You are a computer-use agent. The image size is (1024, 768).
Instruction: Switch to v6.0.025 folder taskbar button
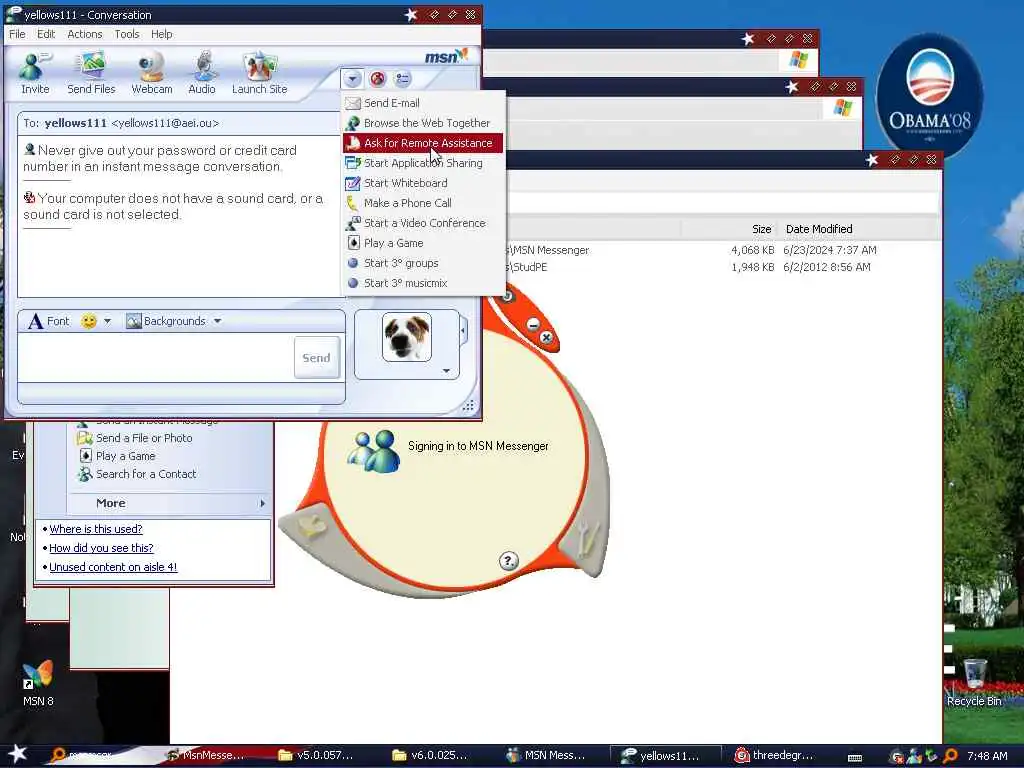[430, 756]
